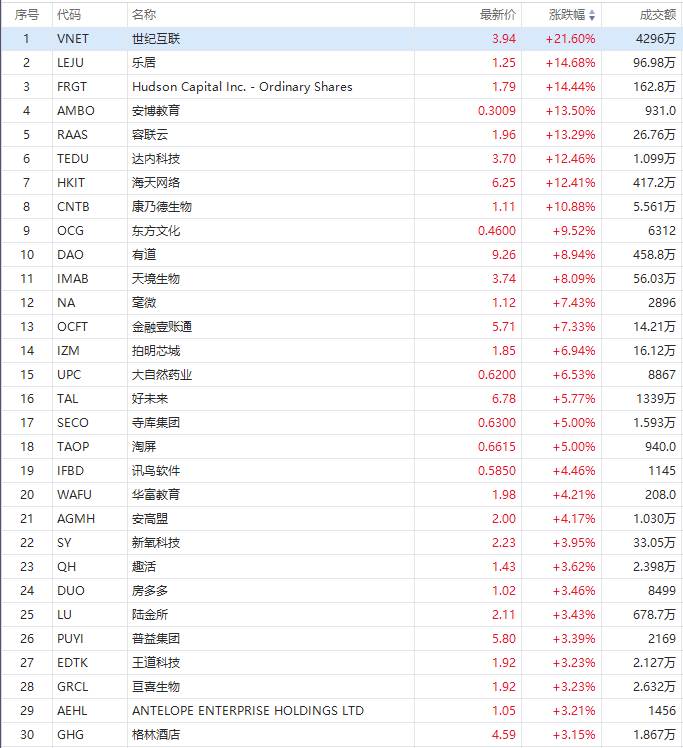Open the 陆金所 stock name
This screenshot has width=683, height=748.
150,614
